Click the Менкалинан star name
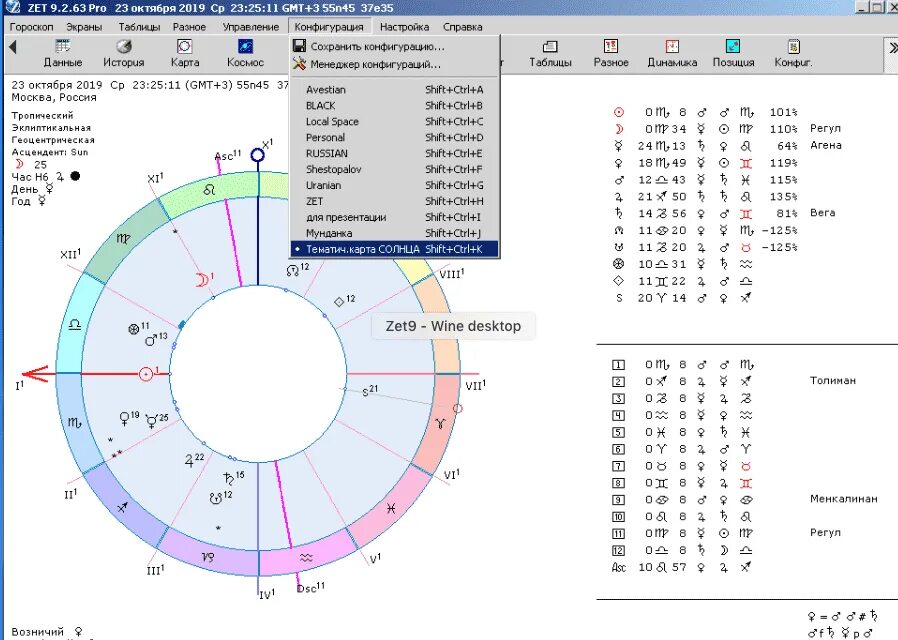This screenshot has width=898, height=640. pyautogui.click(x=844, y=499)
